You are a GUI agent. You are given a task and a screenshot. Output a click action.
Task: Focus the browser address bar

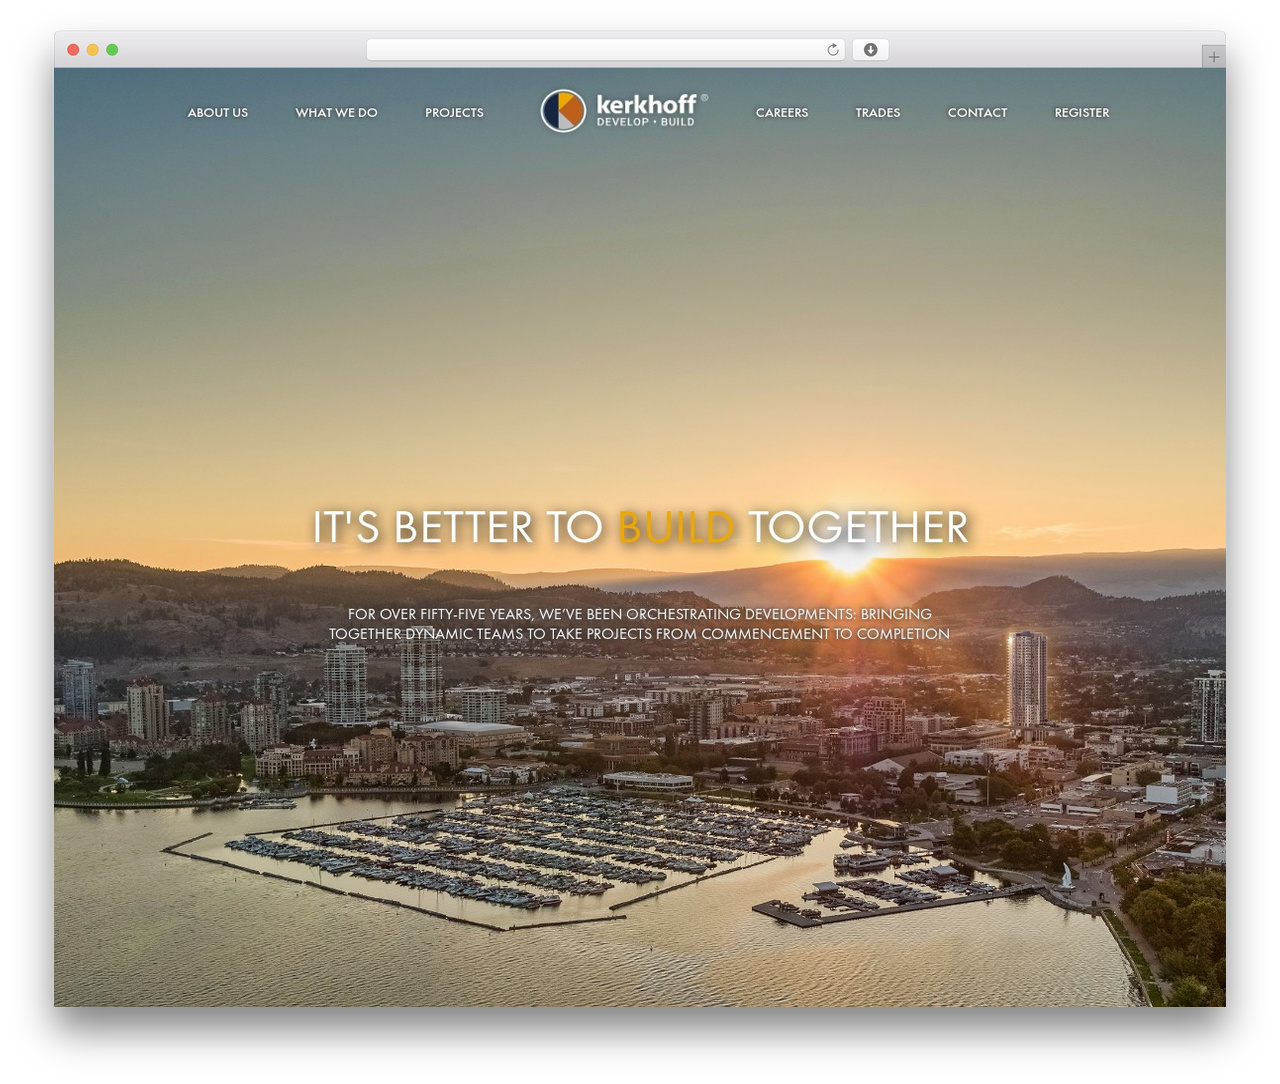605,50
